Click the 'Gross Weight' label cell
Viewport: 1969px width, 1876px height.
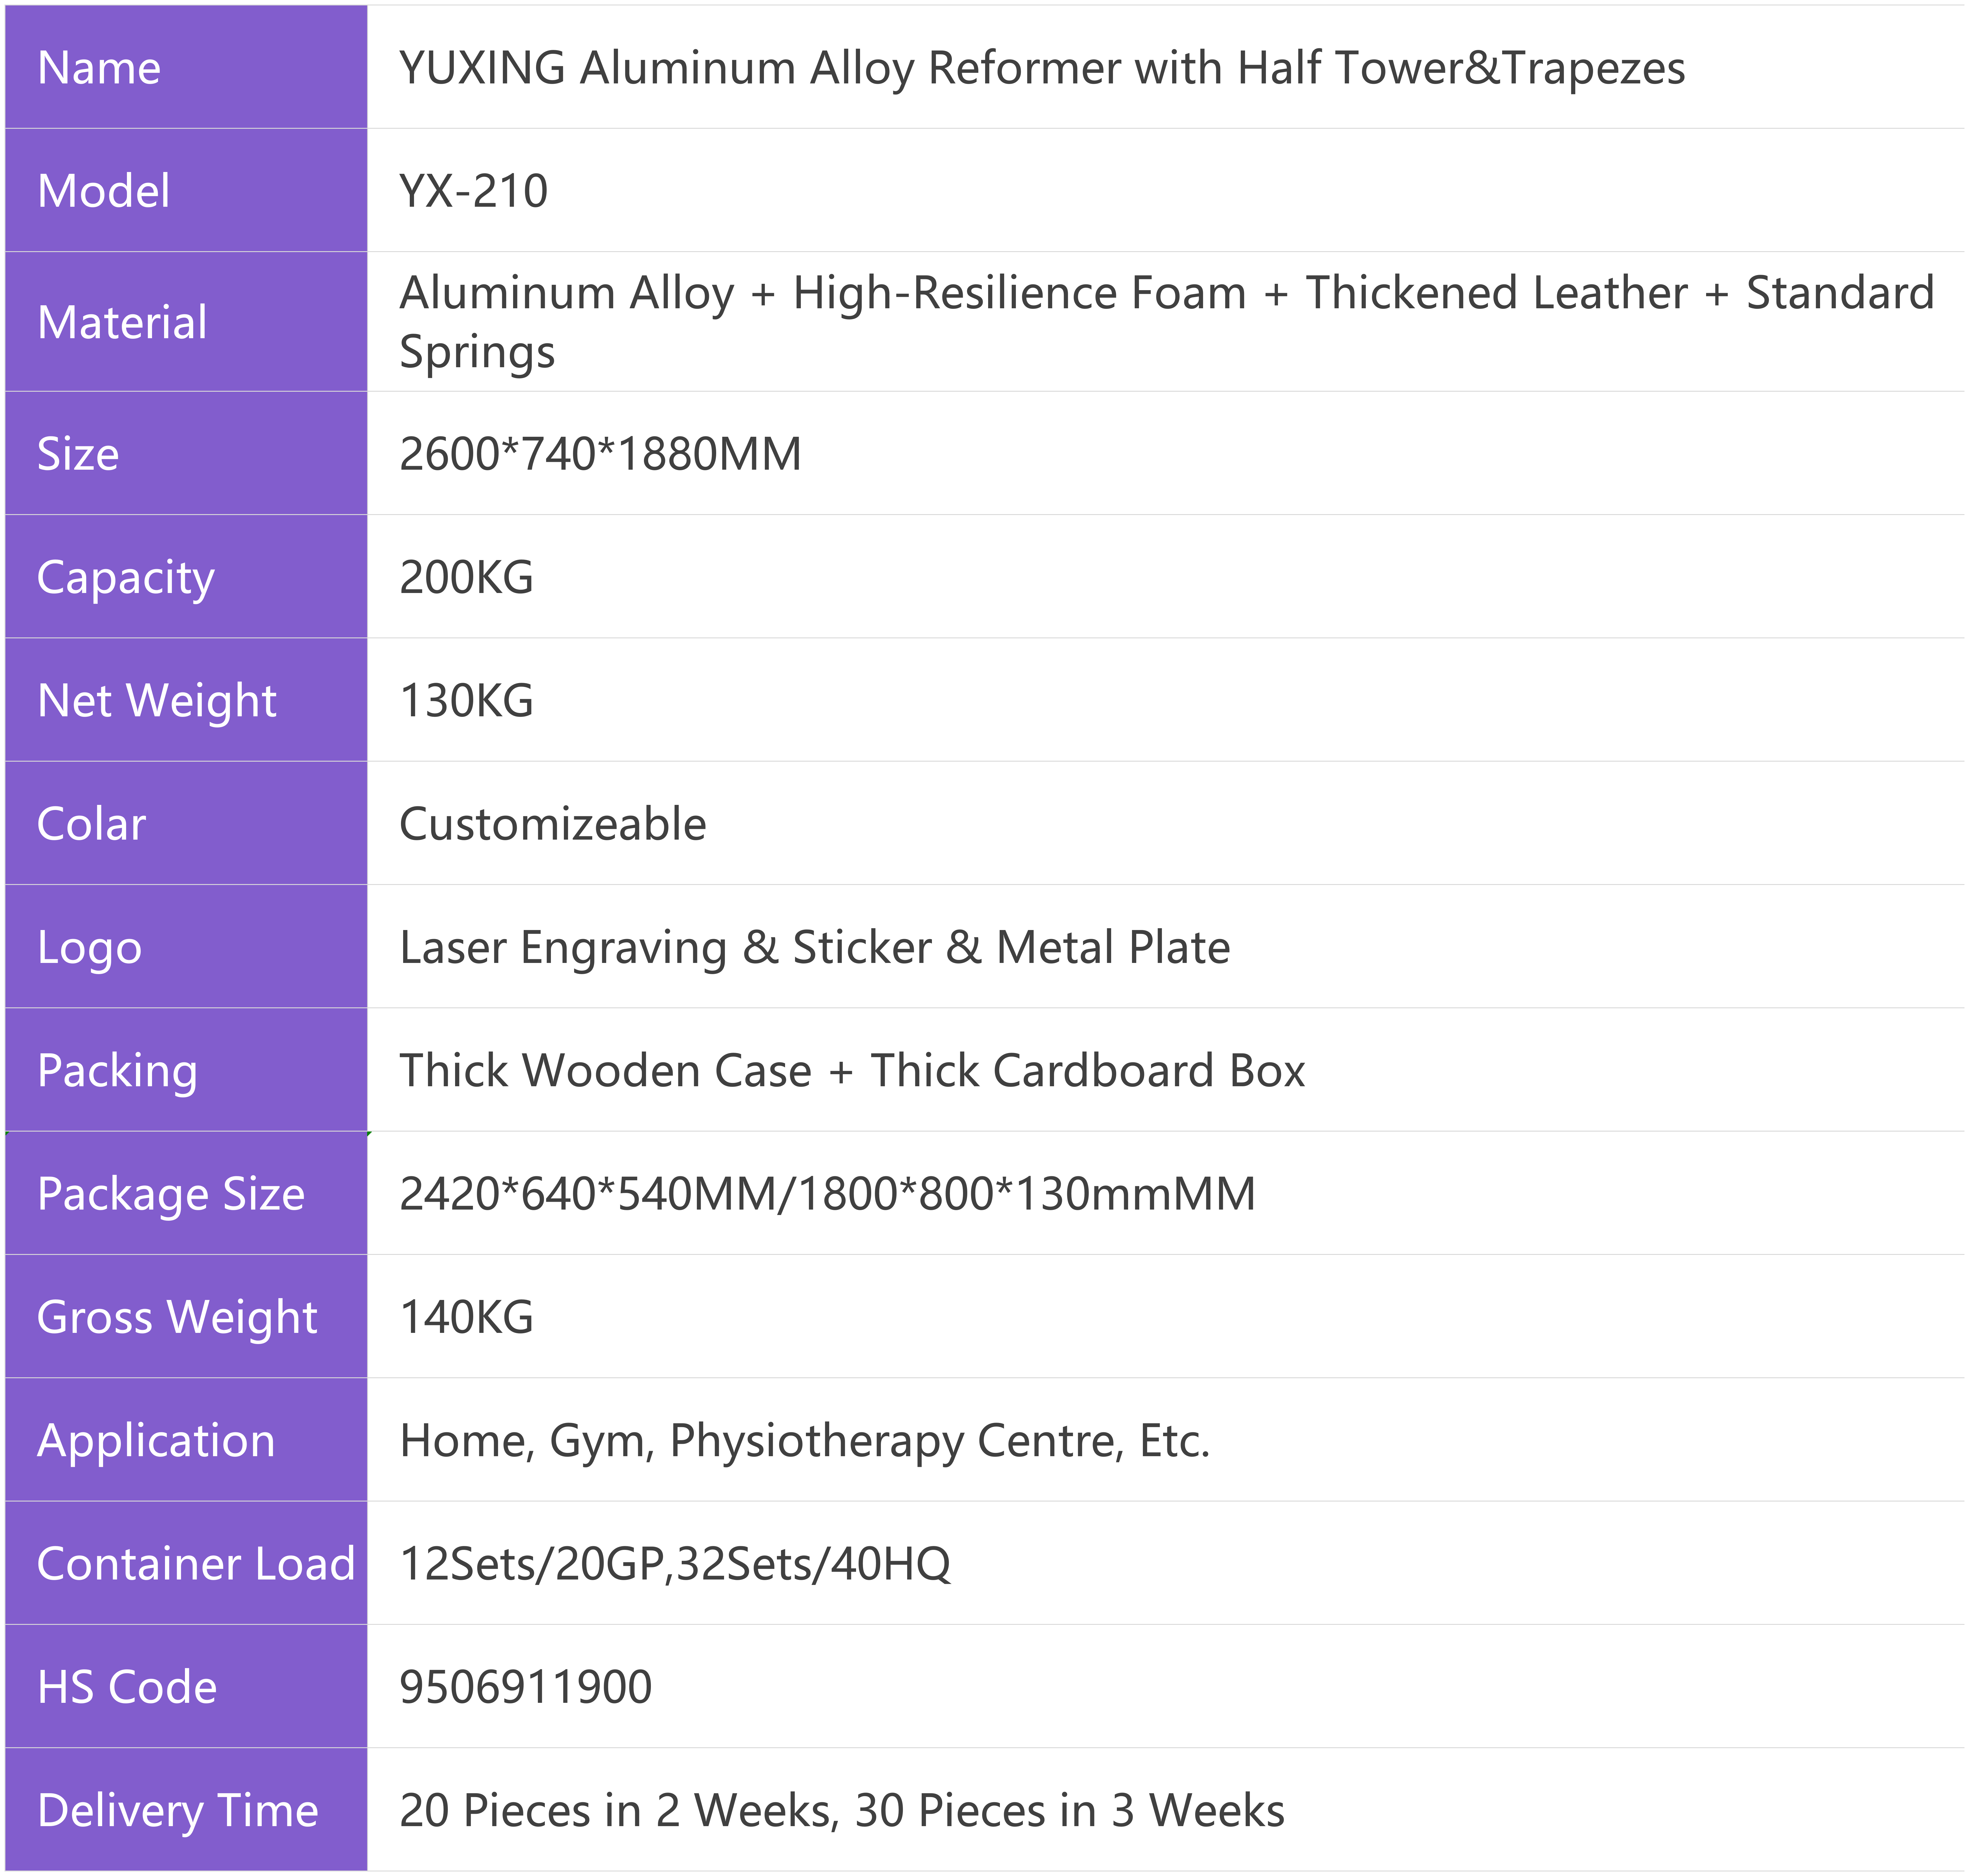tap(186, 1316)
